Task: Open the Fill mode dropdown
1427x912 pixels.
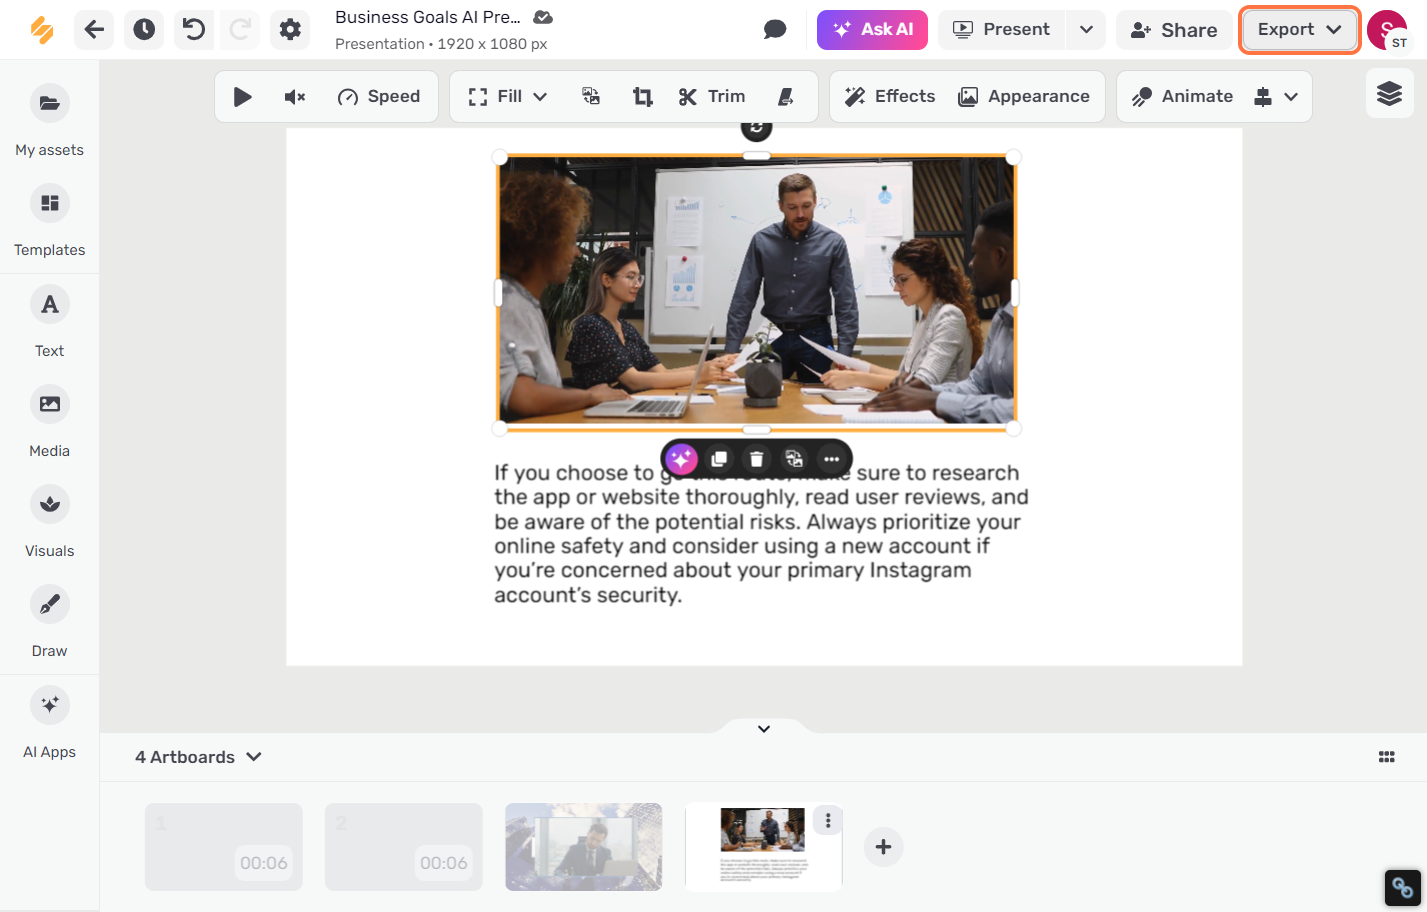Action: coord(508,96)
